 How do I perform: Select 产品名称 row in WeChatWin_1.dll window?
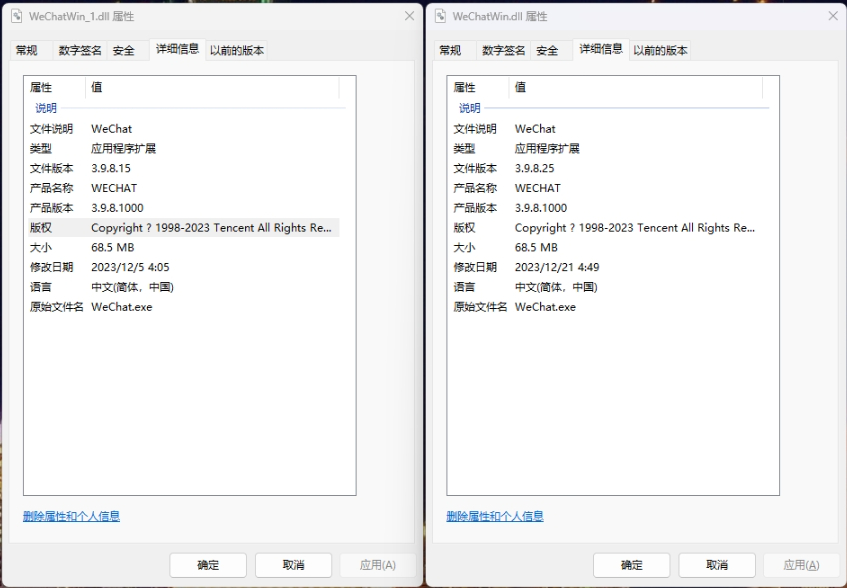pos(184,188)
